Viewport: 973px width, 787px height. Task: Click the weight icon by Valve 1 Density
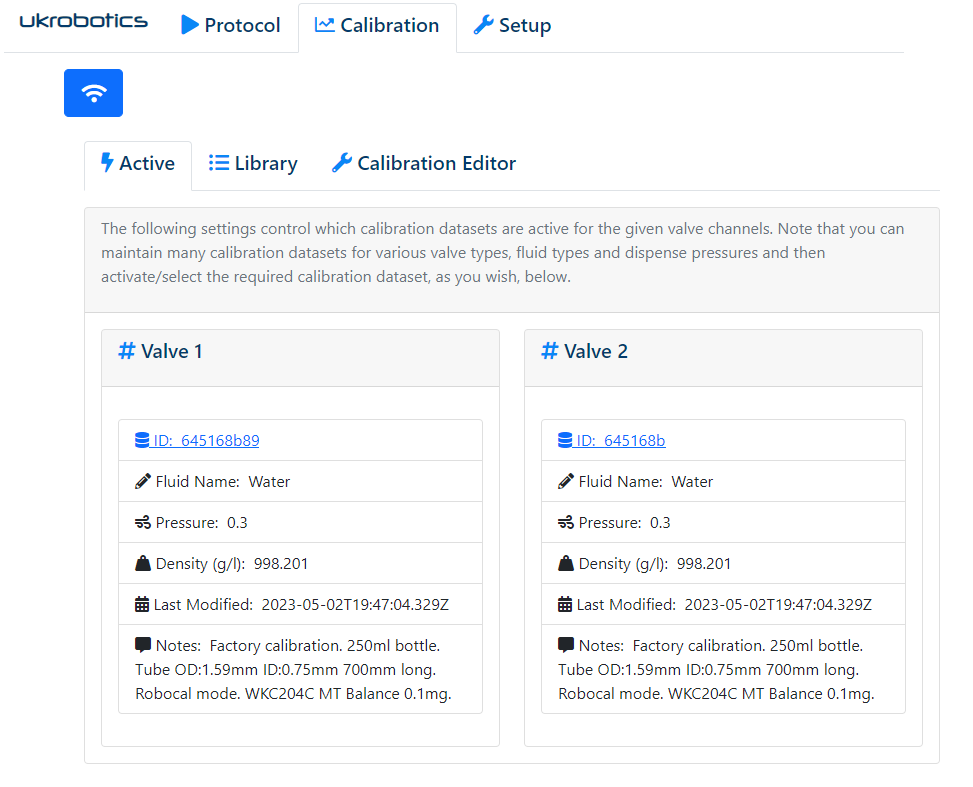point(143,563)
